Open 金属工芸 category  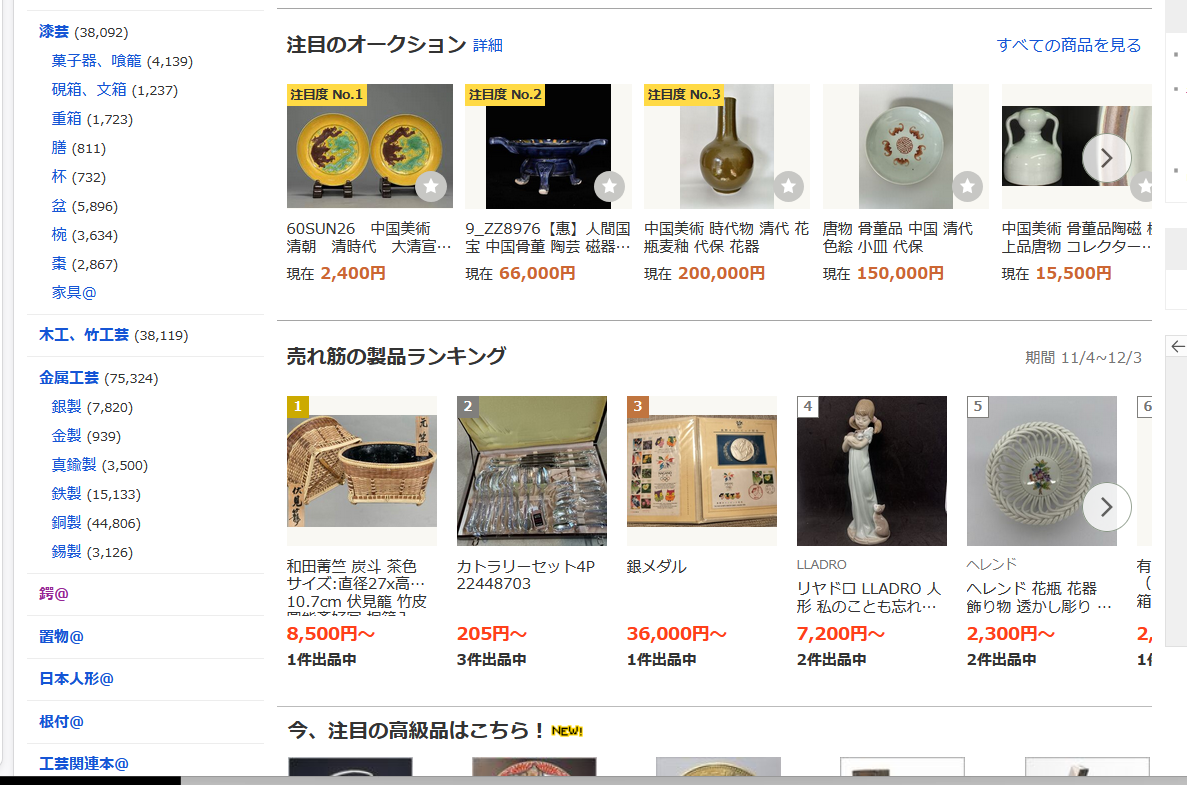(69, 378)
